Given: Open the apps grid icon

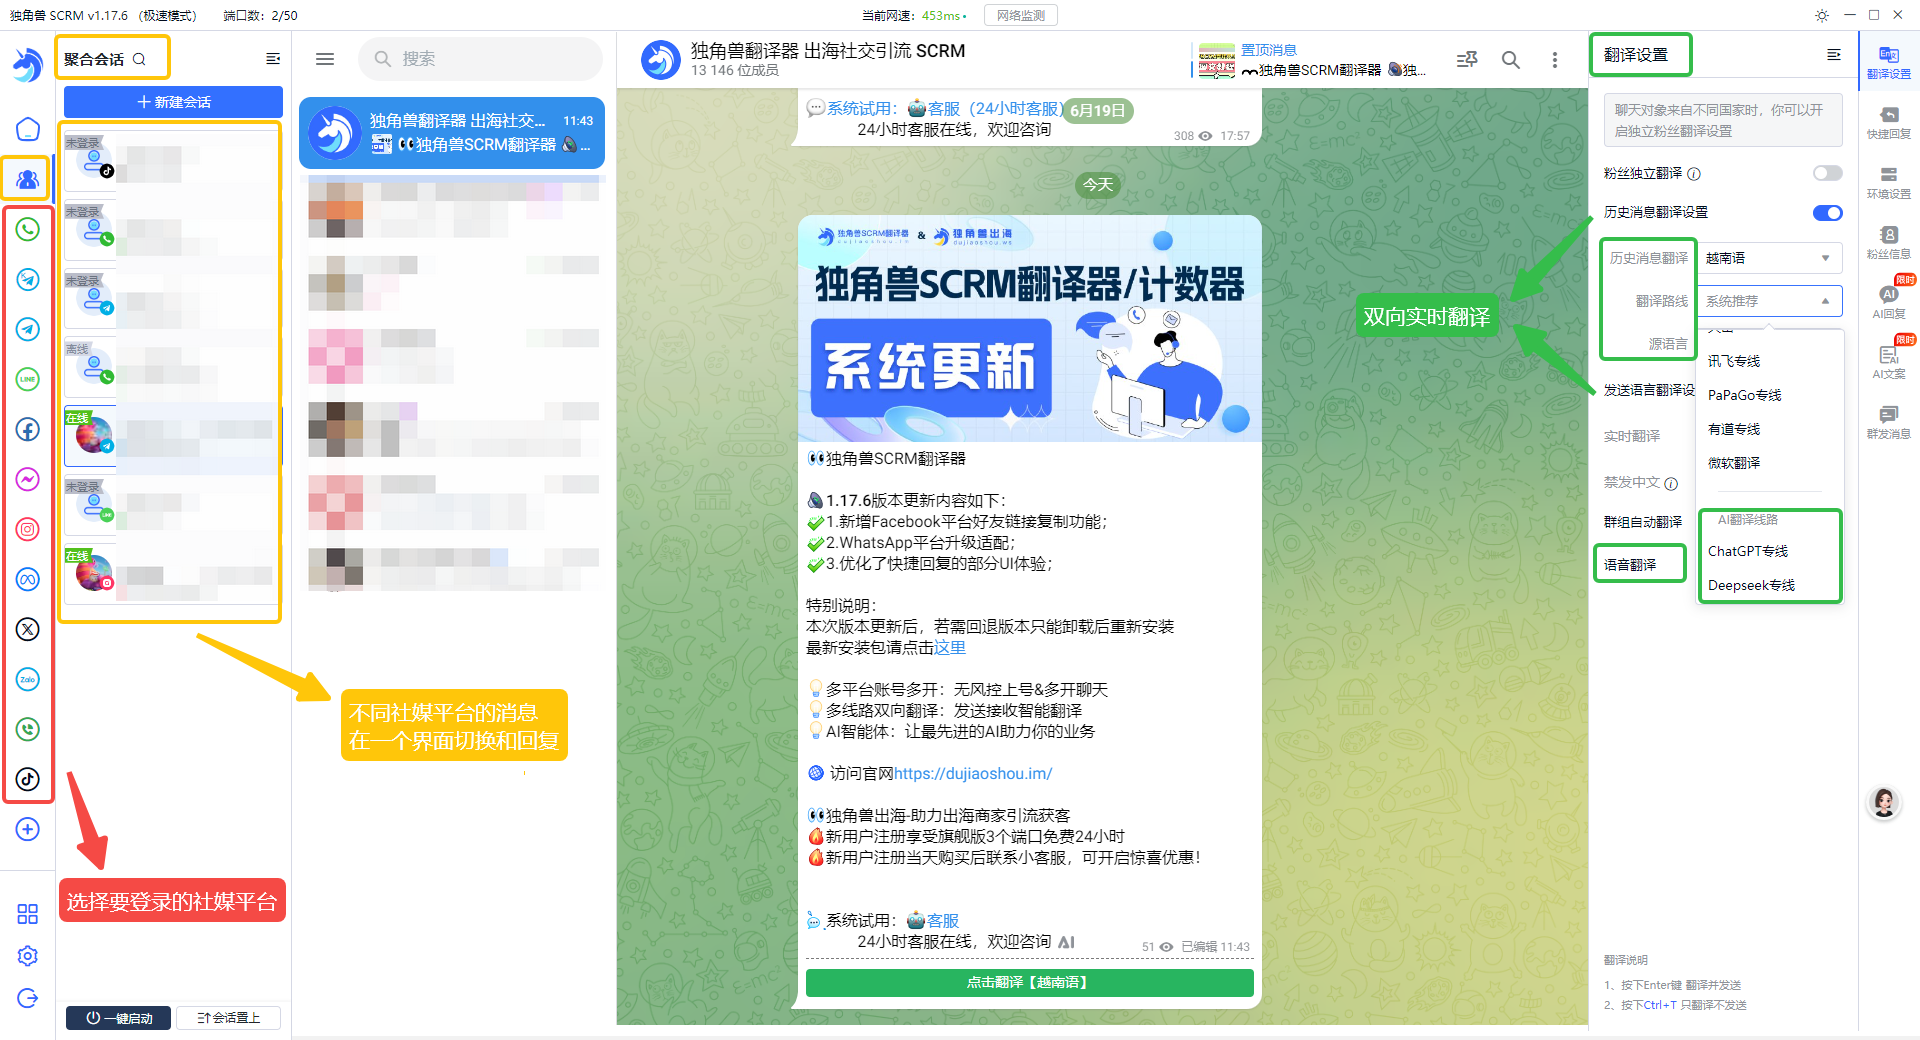Looking at the screenshot, I should coord(28,914).
